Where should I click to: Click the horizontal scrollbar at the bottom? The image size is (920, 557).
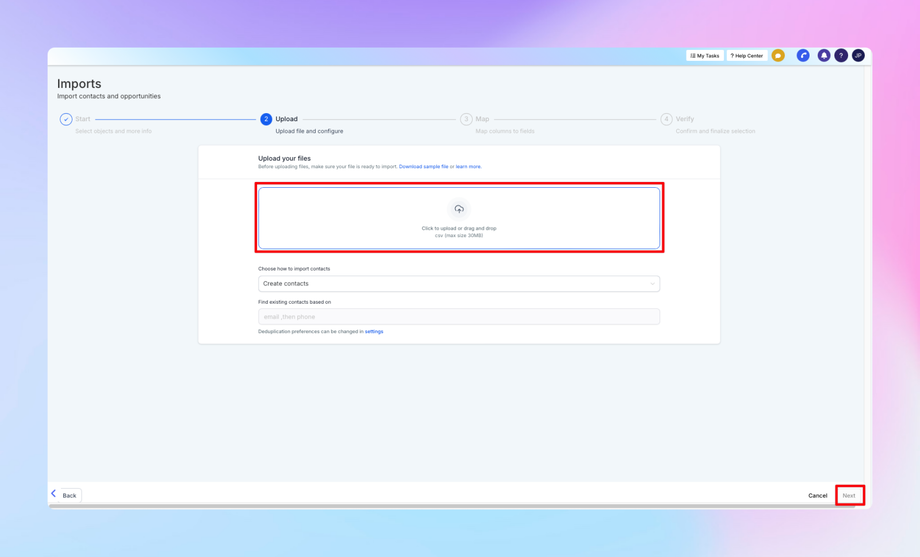point(452,506)
